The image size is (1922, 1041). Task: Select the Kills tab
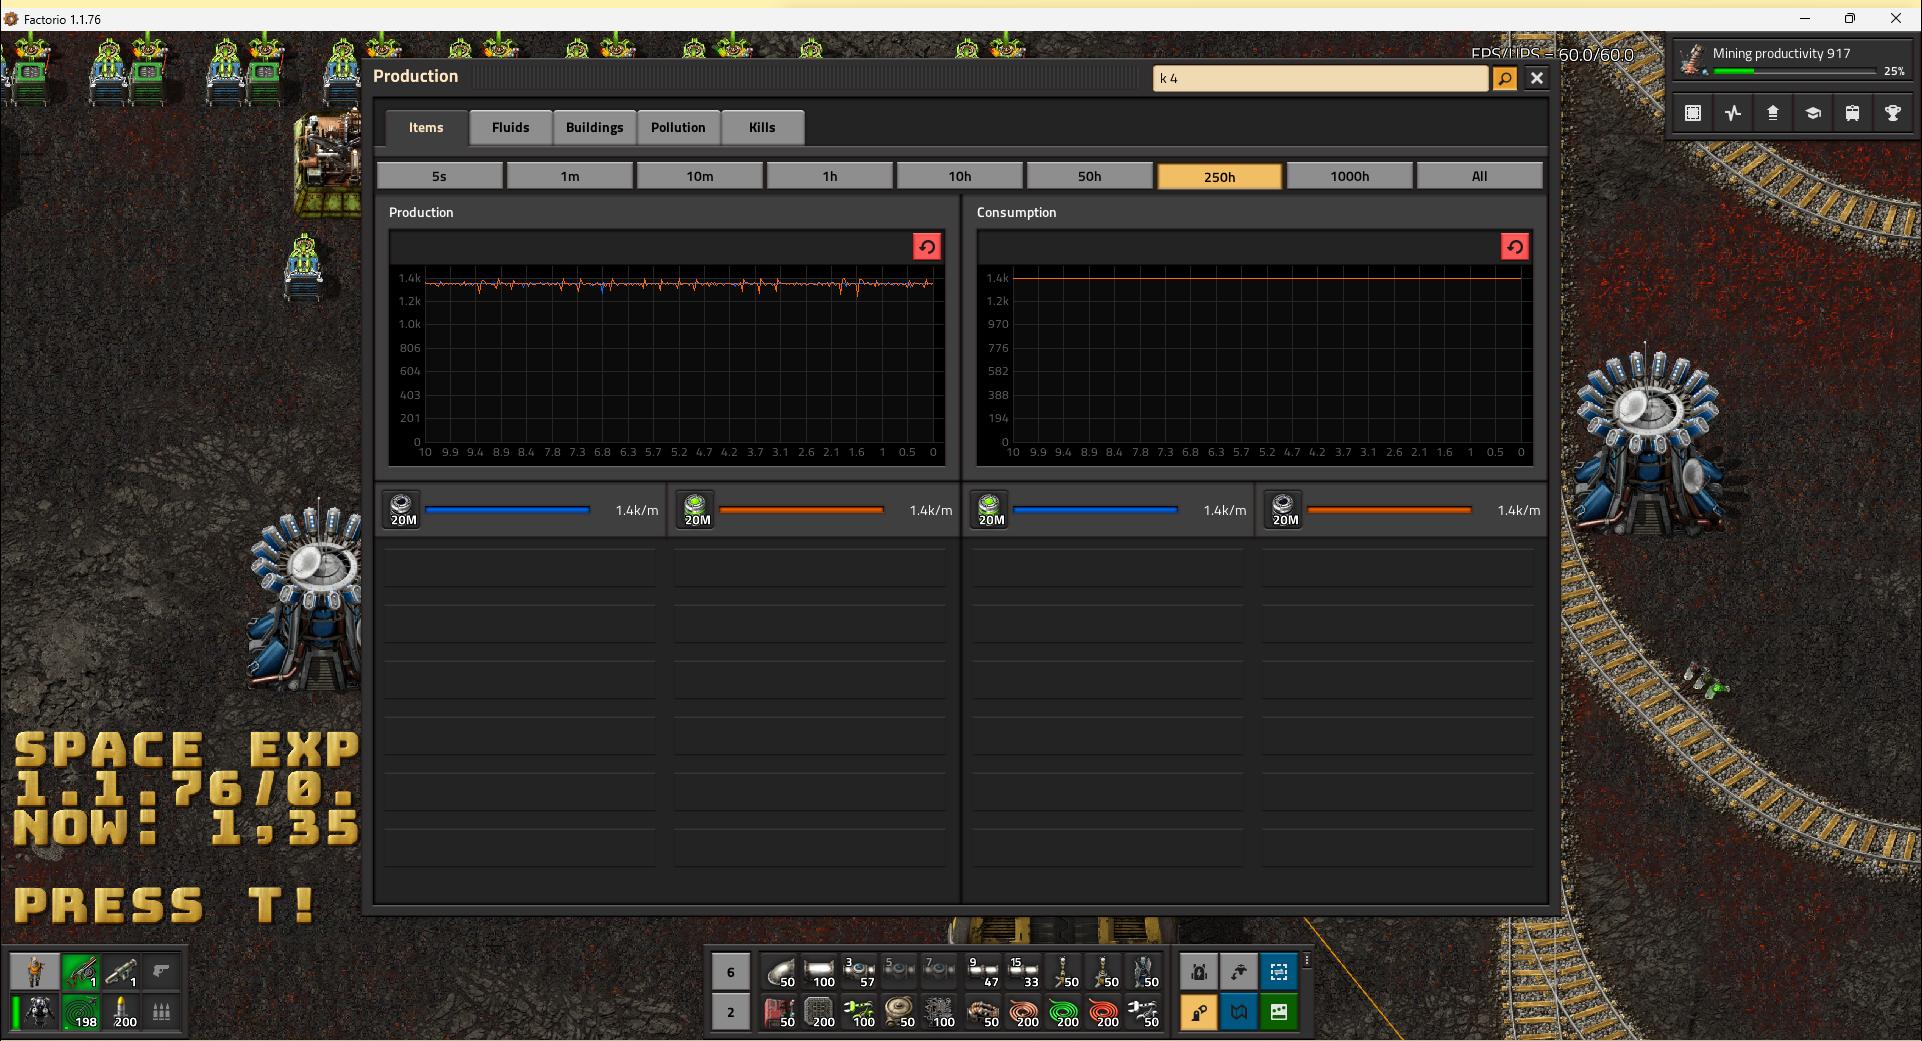point(762,127)
